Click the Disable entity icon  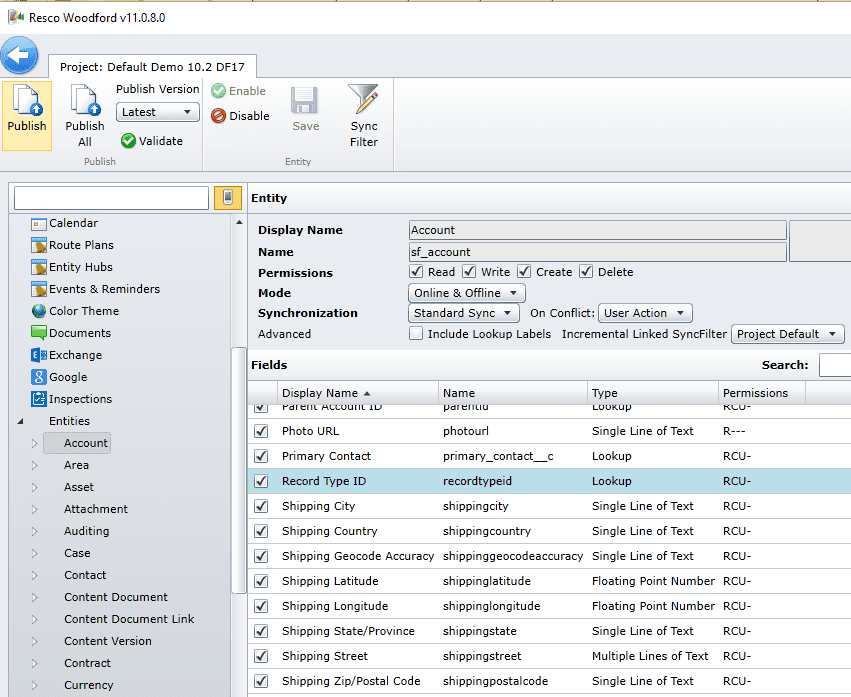pos(219,116)
